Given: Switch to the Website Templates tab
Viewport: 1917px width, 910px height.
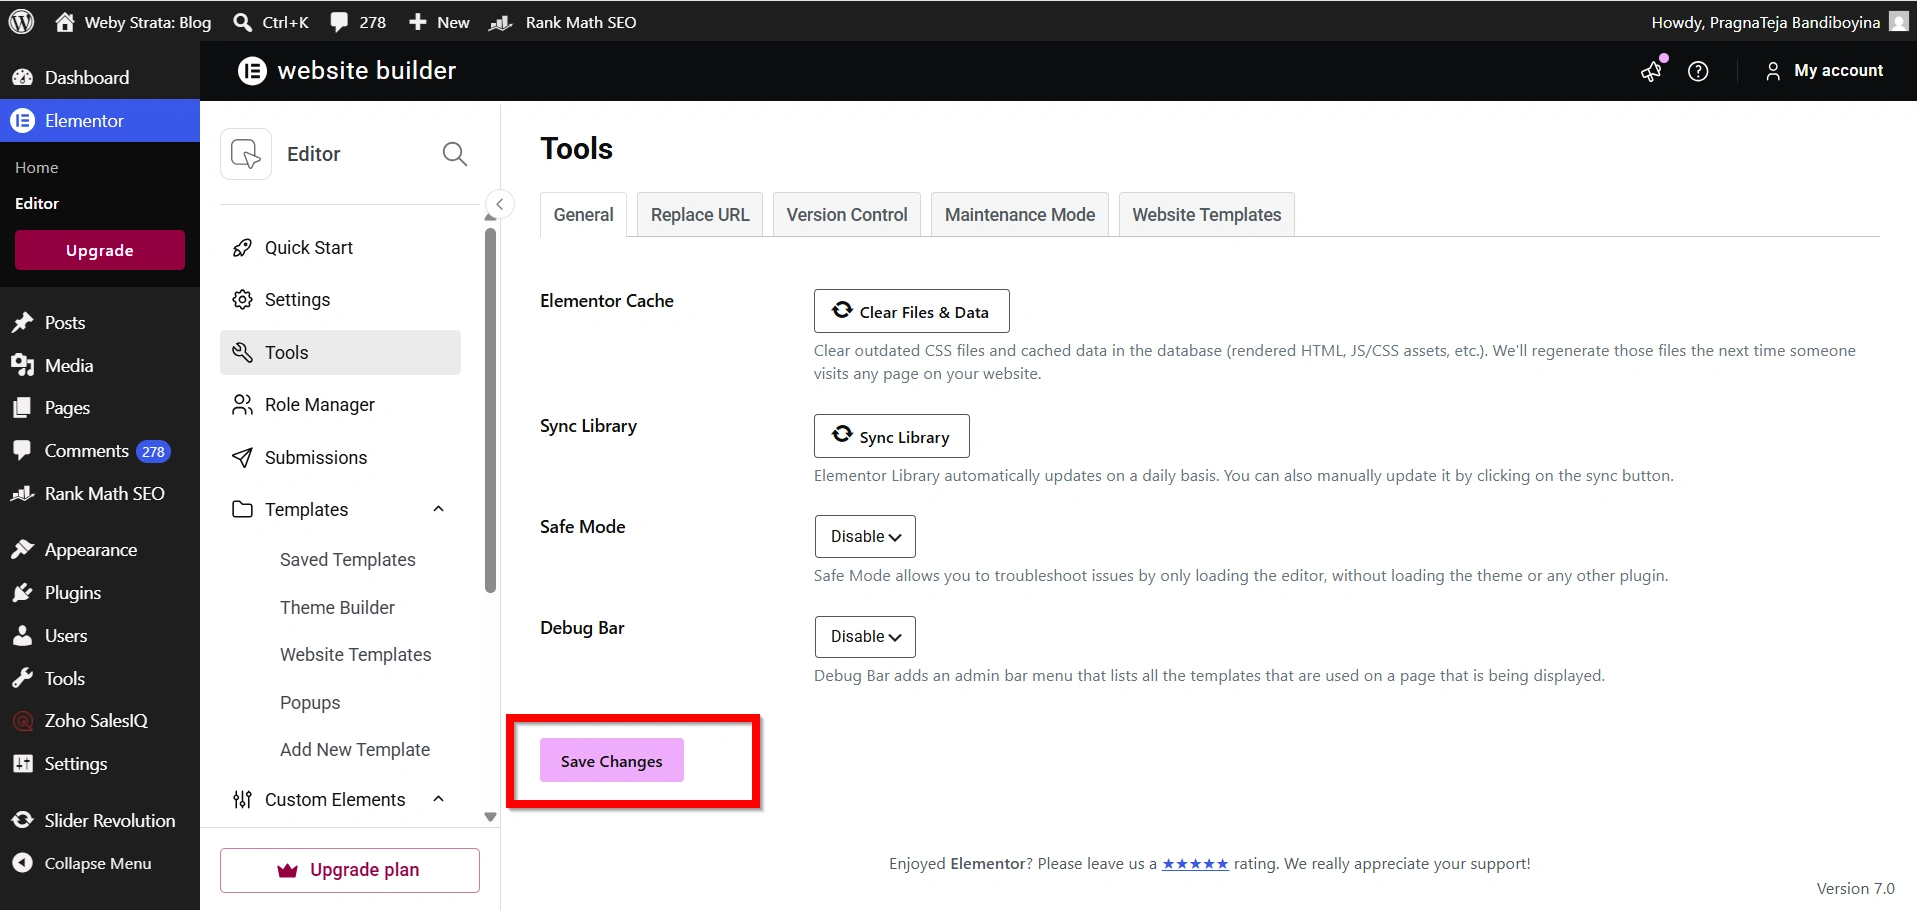Looking at the screenshot, I should pyautogui.click(x=1207, y=215).
